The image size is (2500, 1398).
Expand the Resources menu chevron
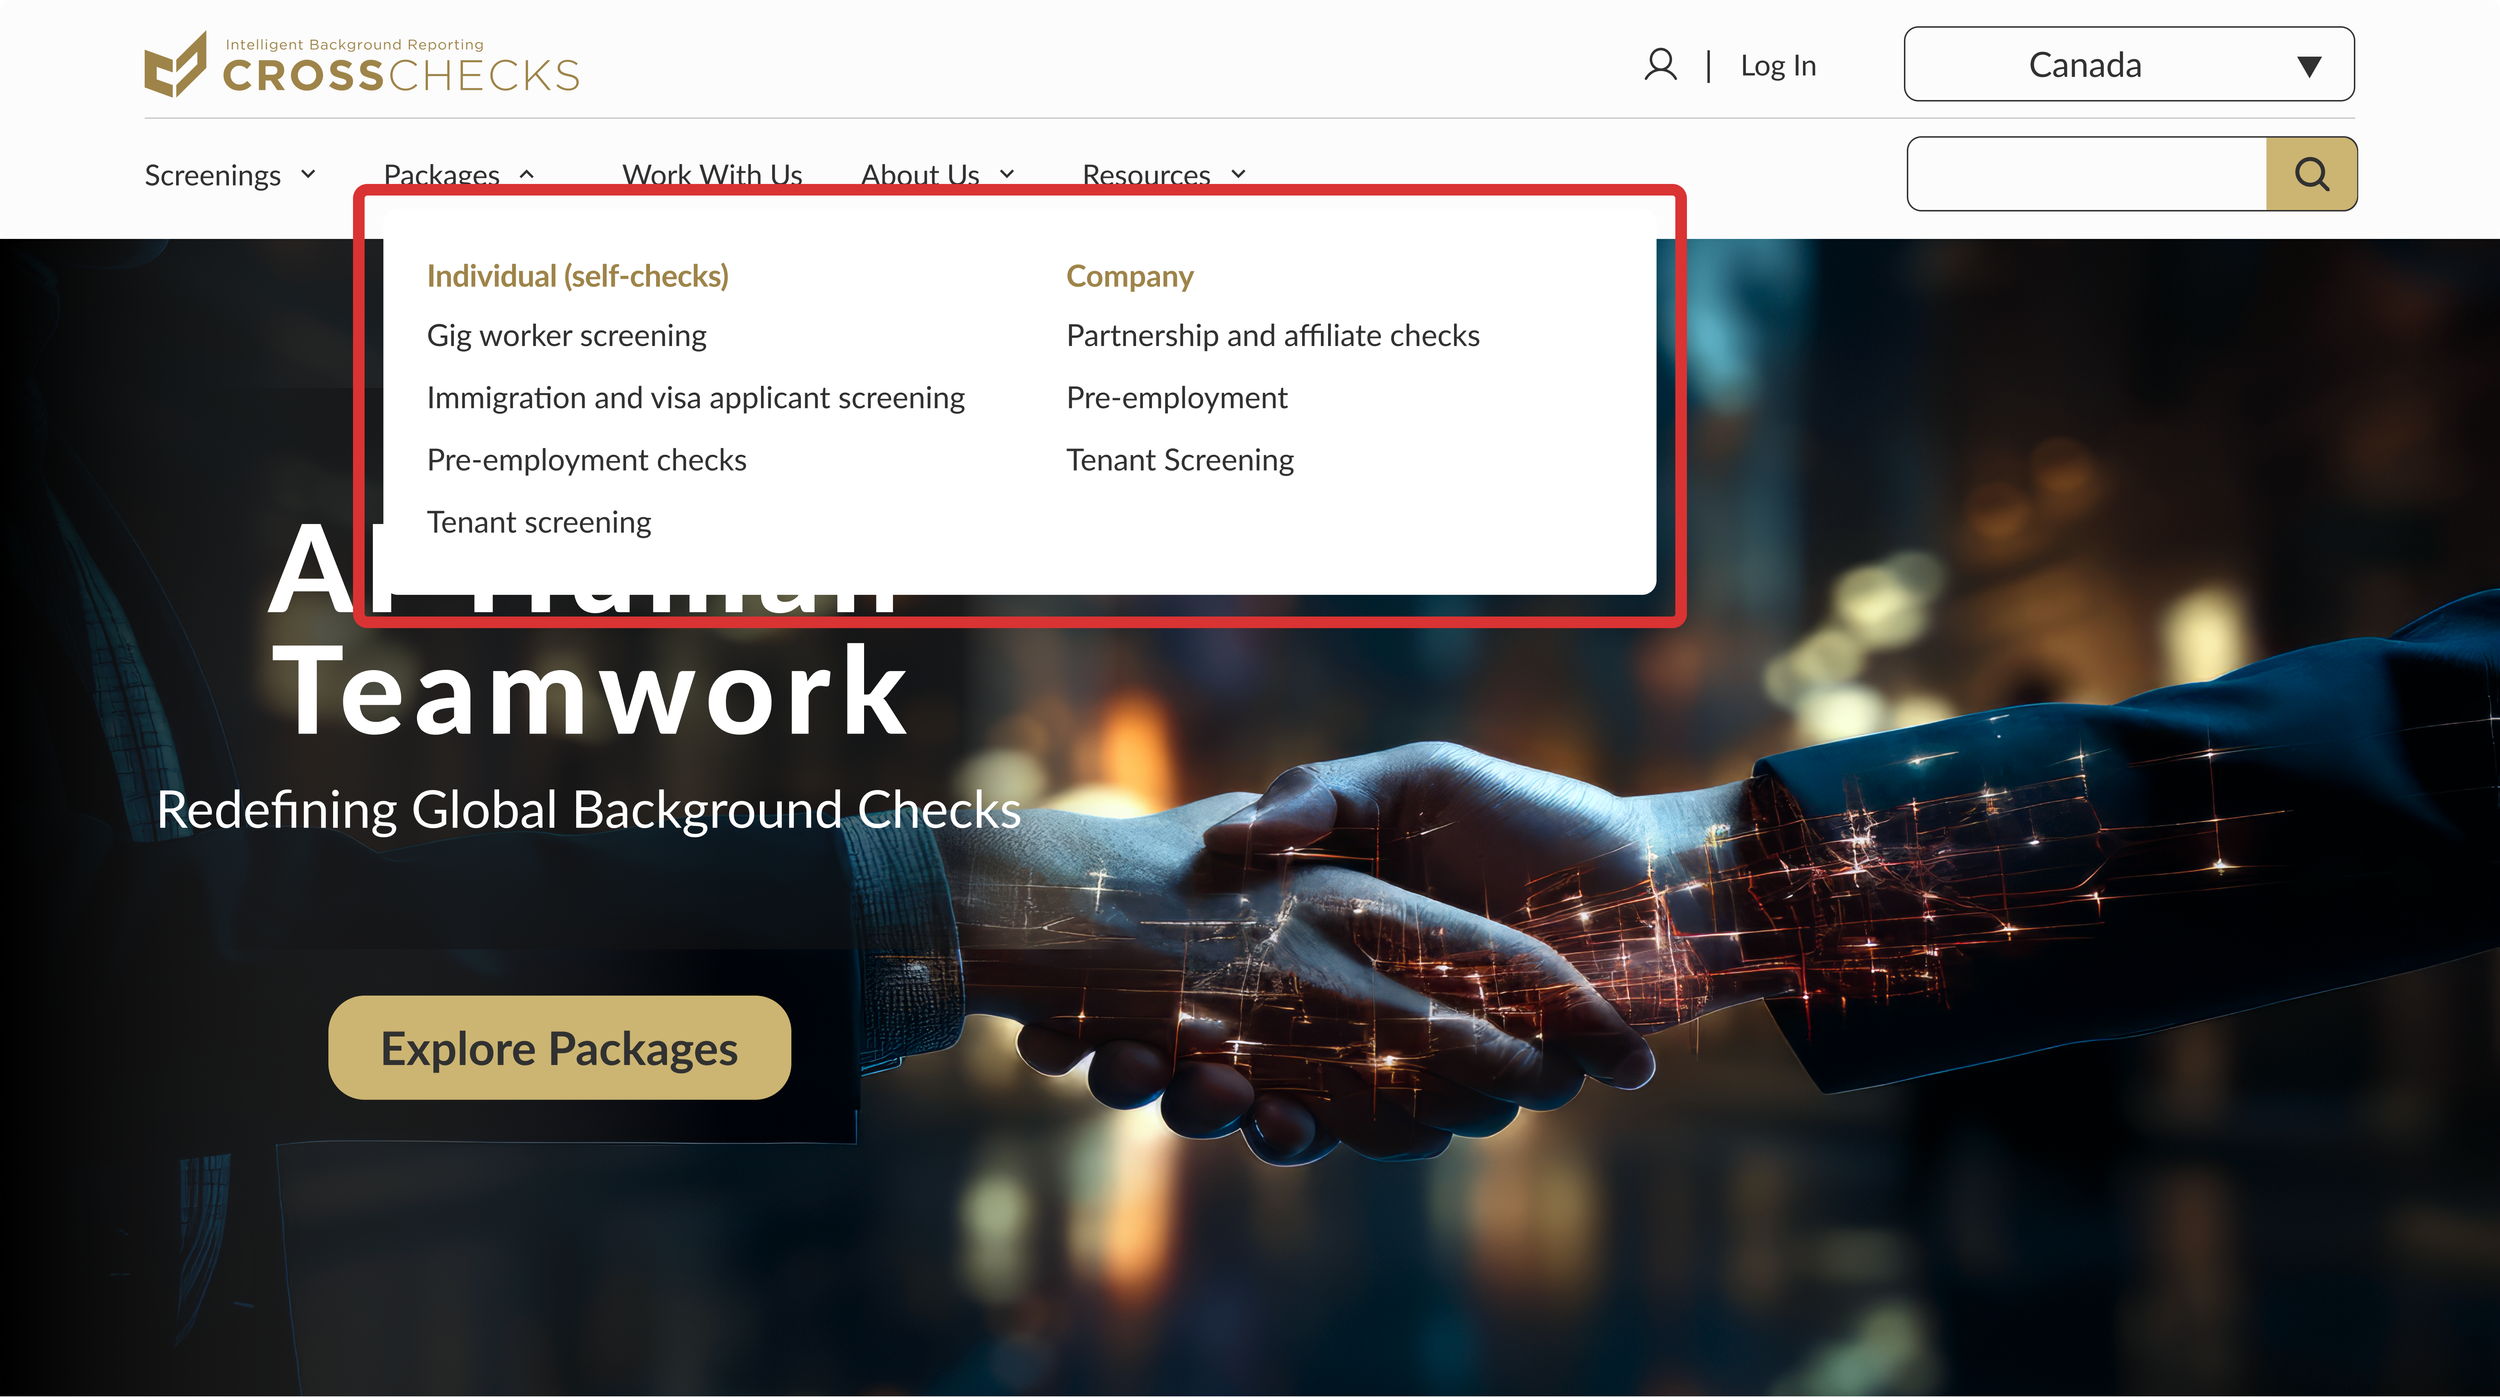pos(1238,174)
